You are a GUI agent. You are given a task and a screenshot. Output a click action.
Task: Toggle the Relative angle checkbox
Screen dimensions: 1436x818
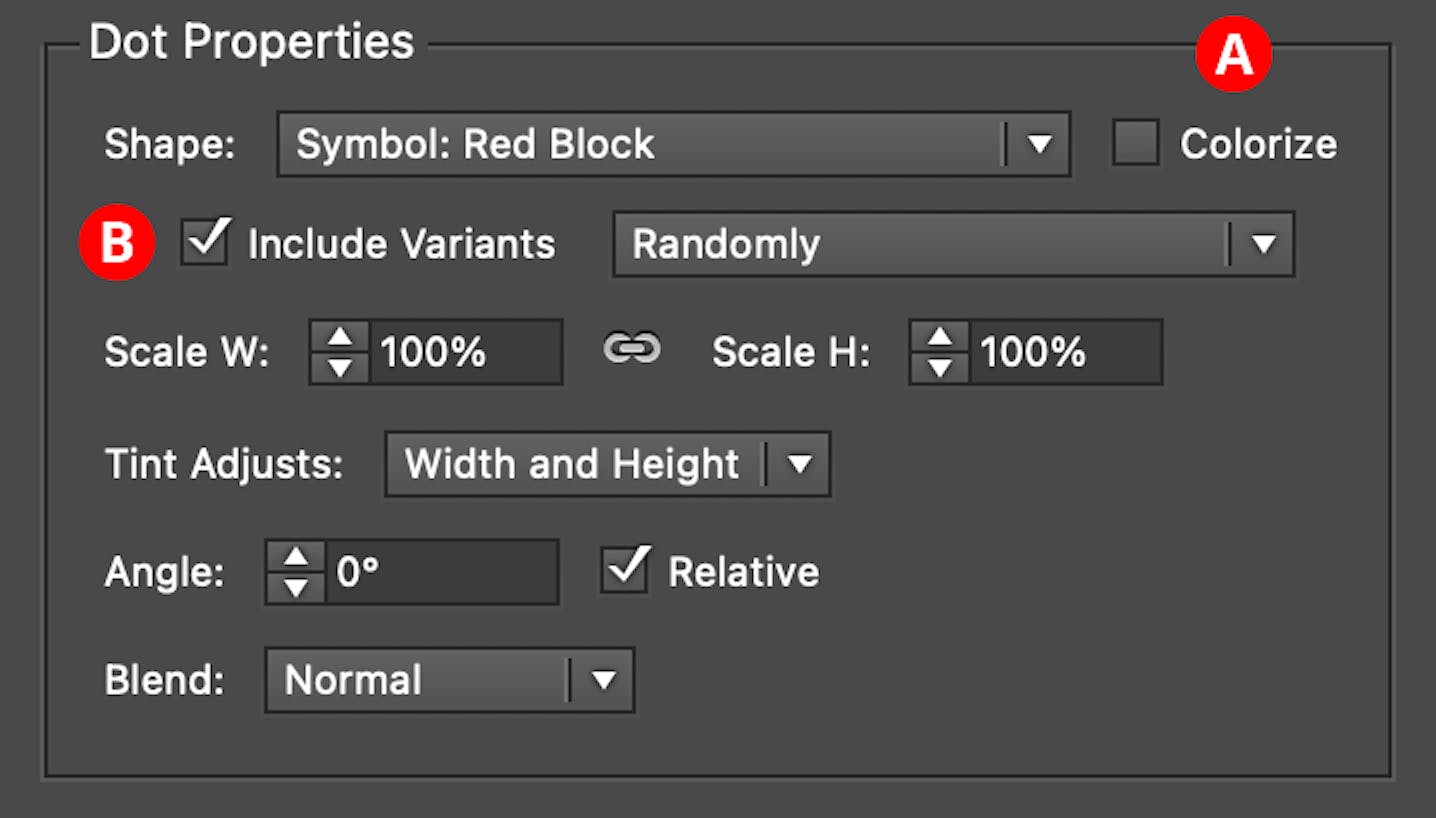[x=625, y=570]
